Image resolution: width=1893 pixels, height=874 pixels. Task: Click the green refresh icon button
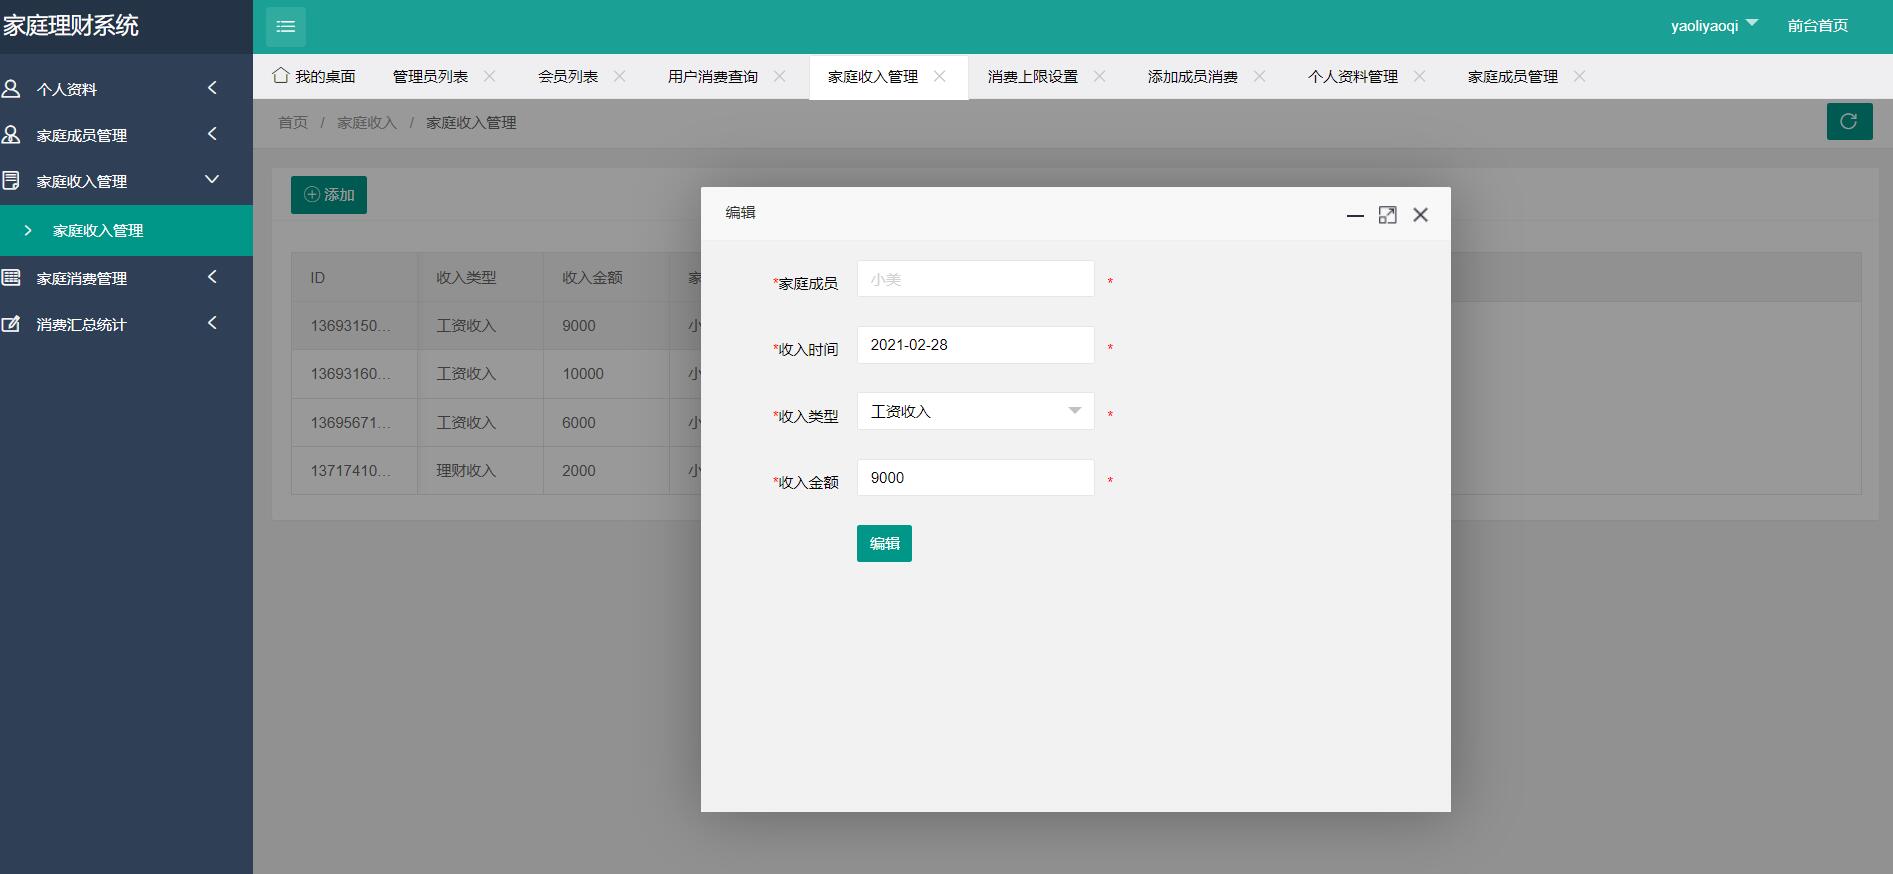(1849, 121)
